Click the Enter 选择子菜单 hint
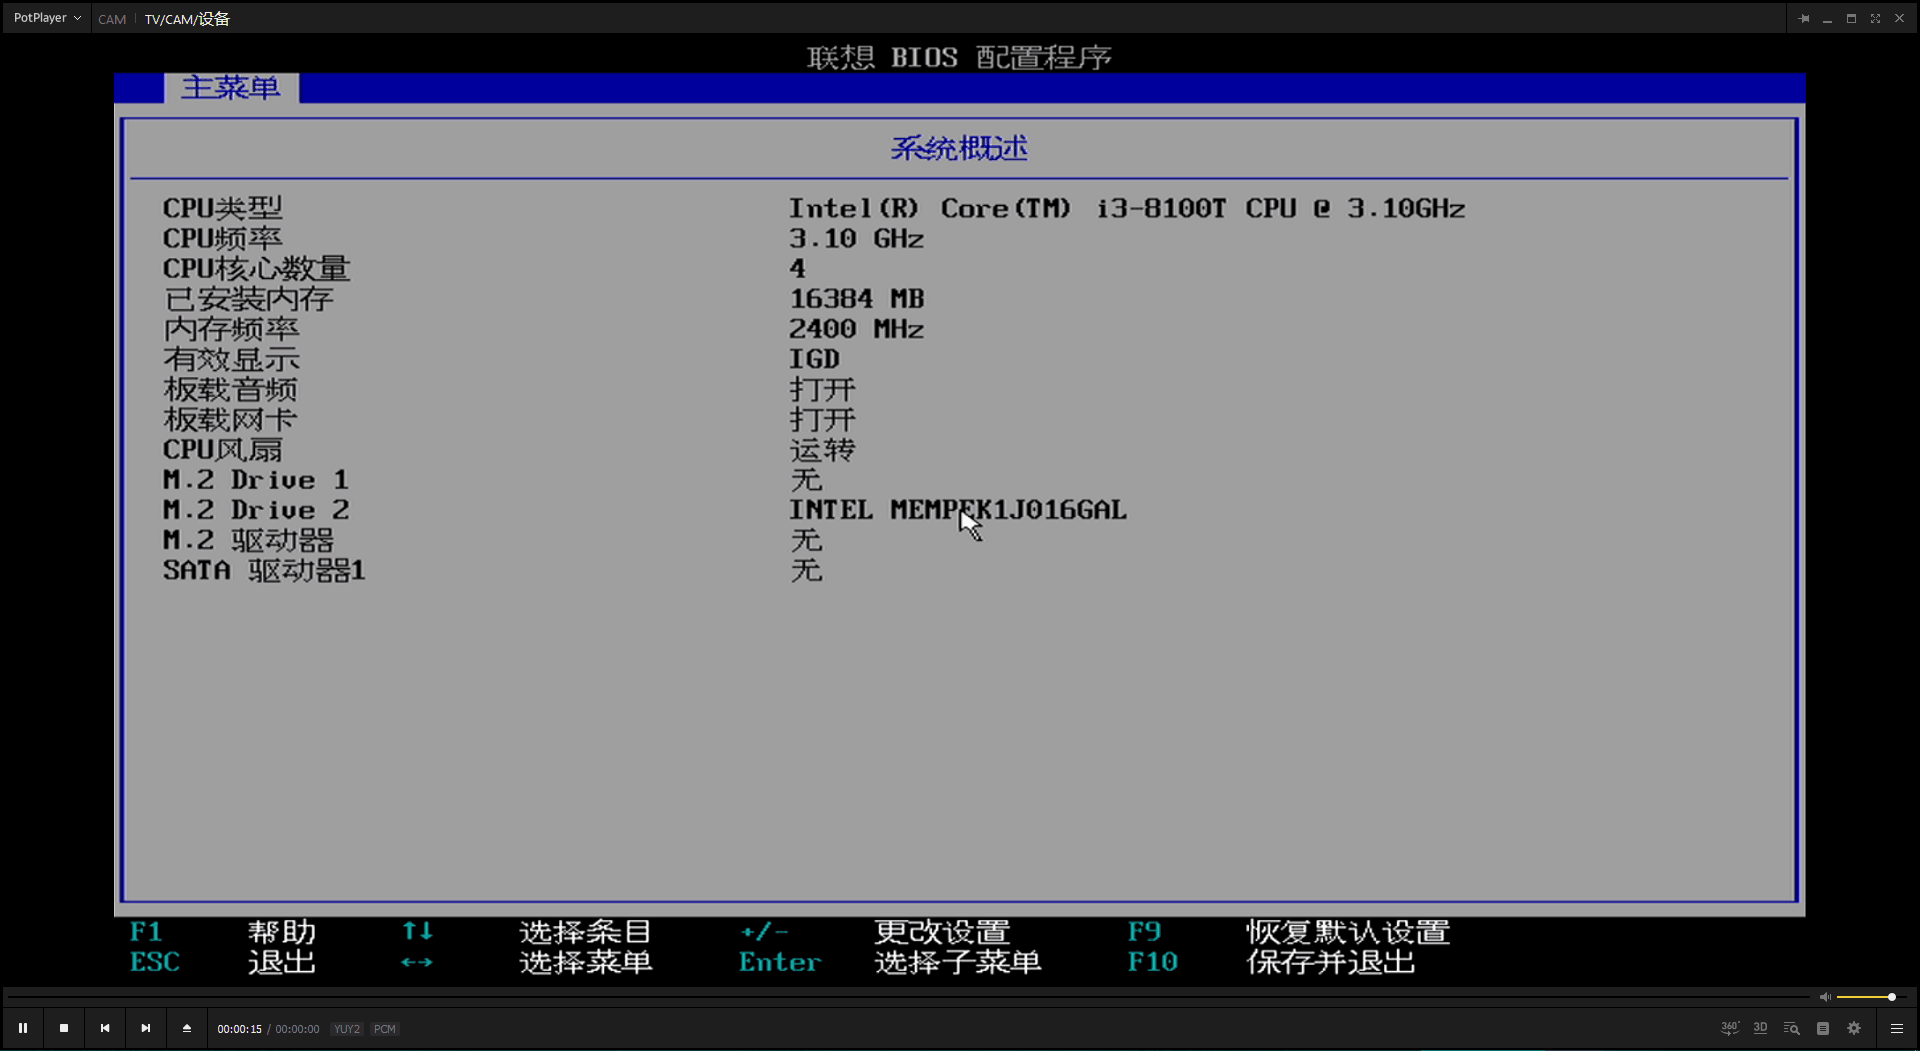The width and height of the screenshot is (1920, 1051). (x=890, y=961)
